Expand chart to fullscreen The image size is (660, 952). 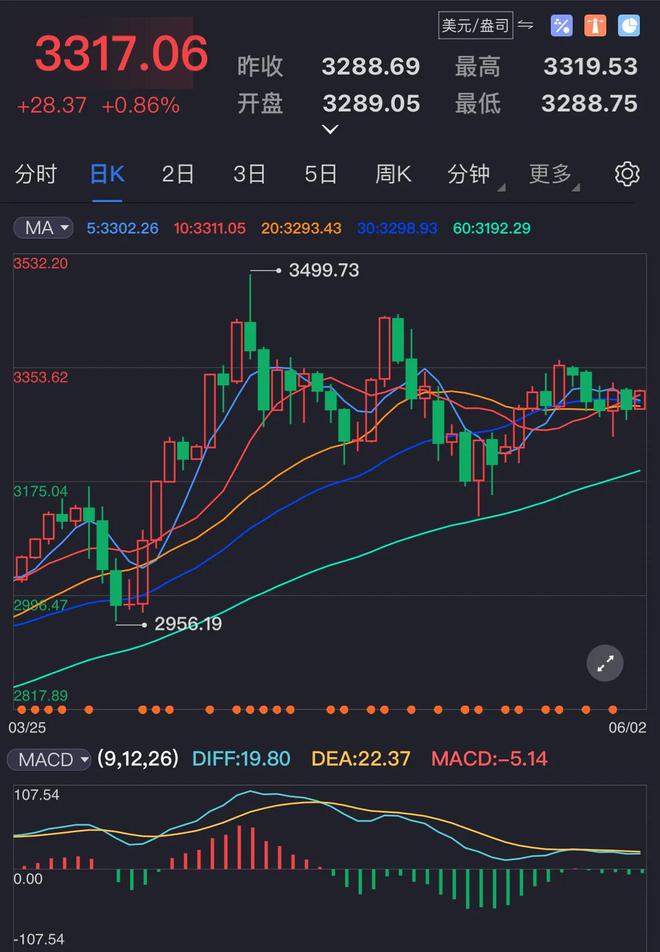(605, 663)
